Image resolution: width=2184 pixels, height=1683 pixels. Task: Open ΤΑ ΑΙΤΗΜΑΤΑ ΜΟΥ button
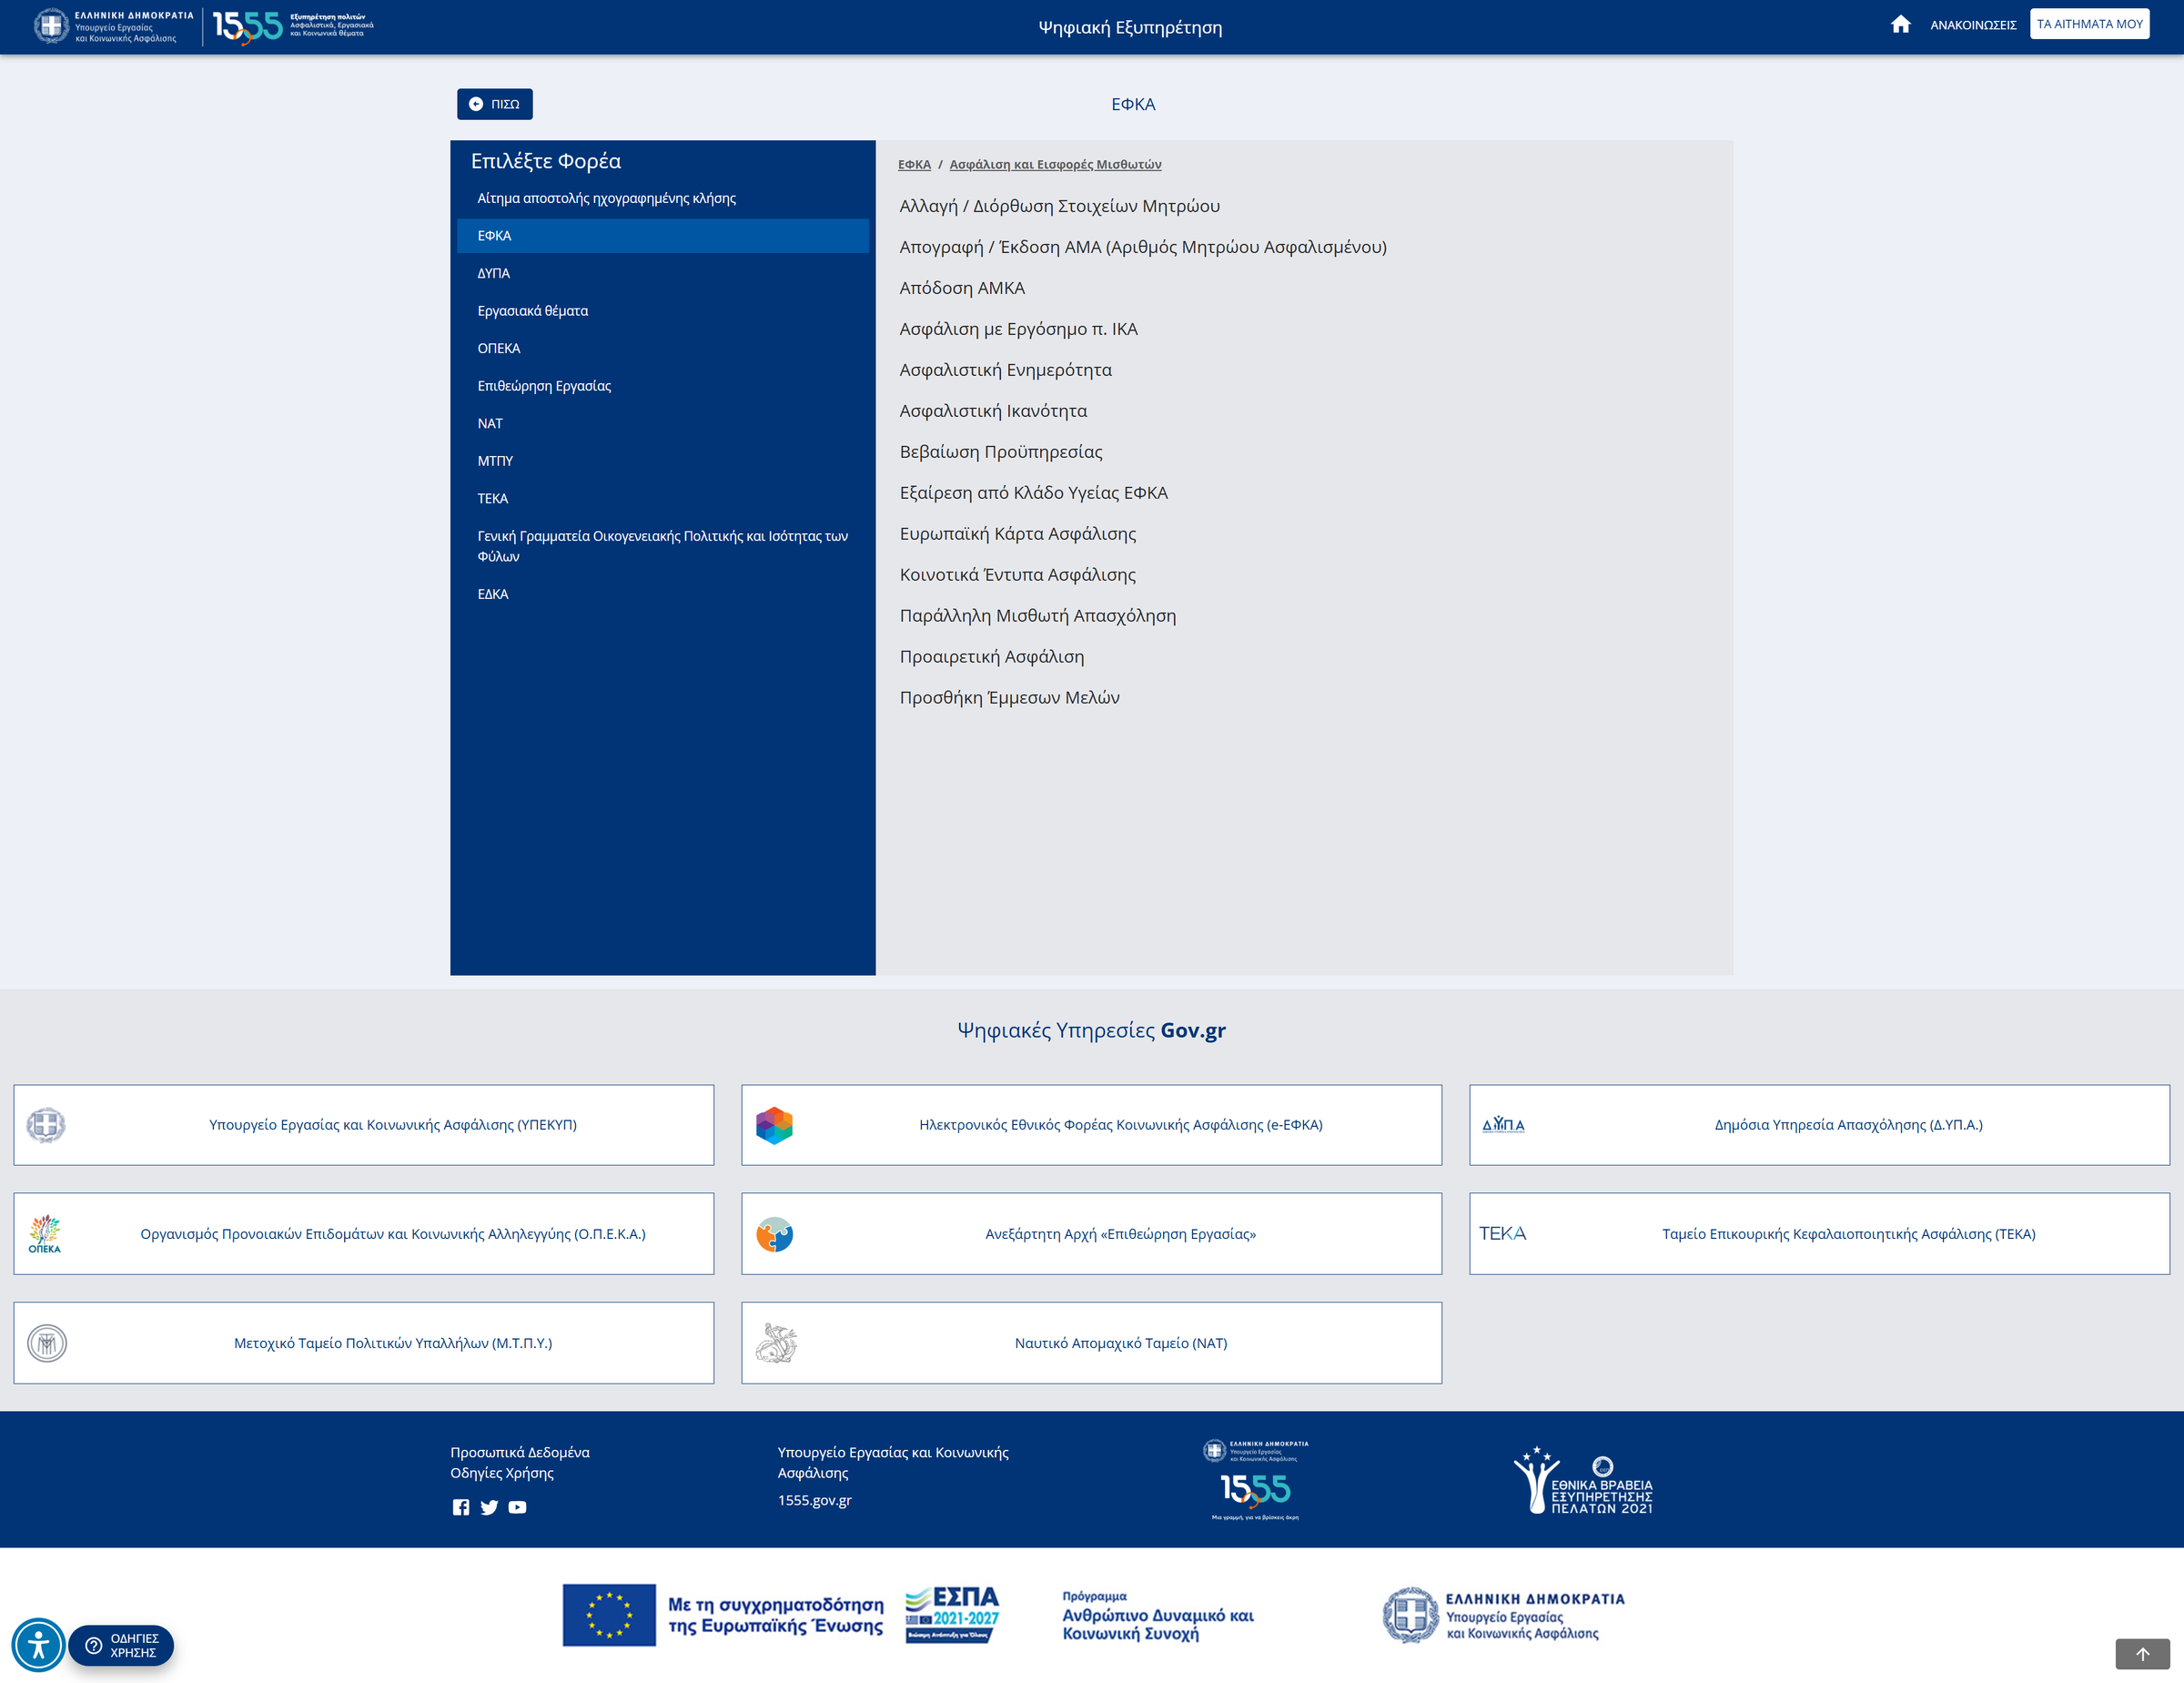pos(2089,24)
